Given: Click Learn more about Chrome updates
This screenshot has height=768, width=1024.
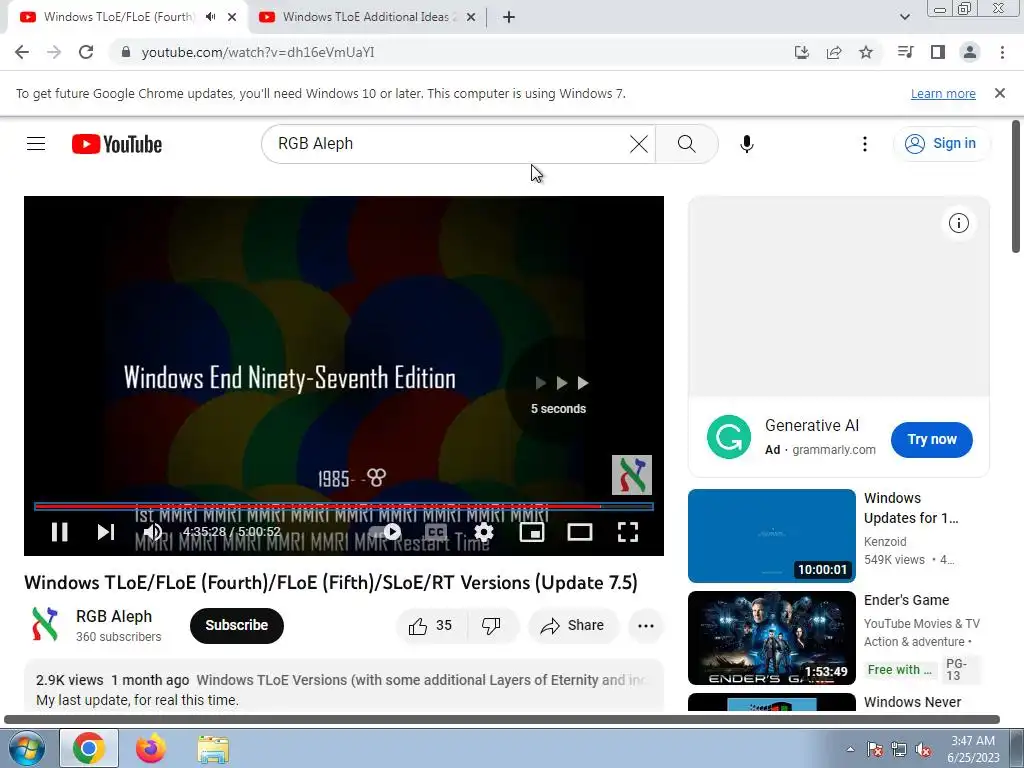Looking at the screenshot, I should click(943, 93).
